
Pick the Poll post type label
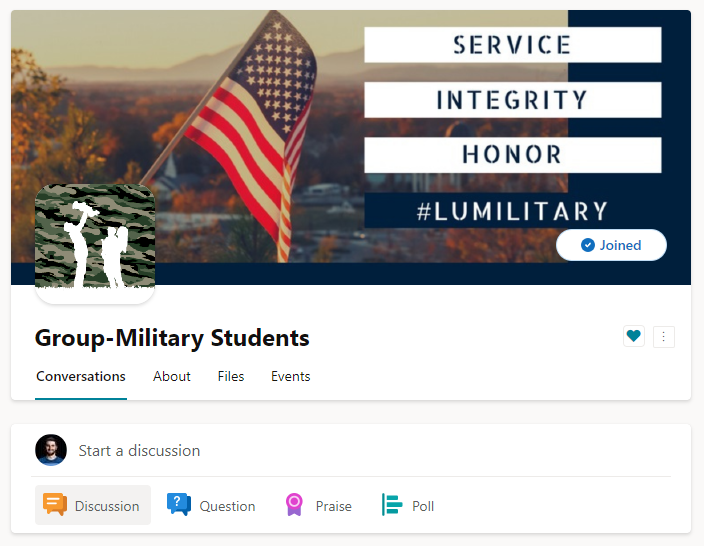(423, 506)
